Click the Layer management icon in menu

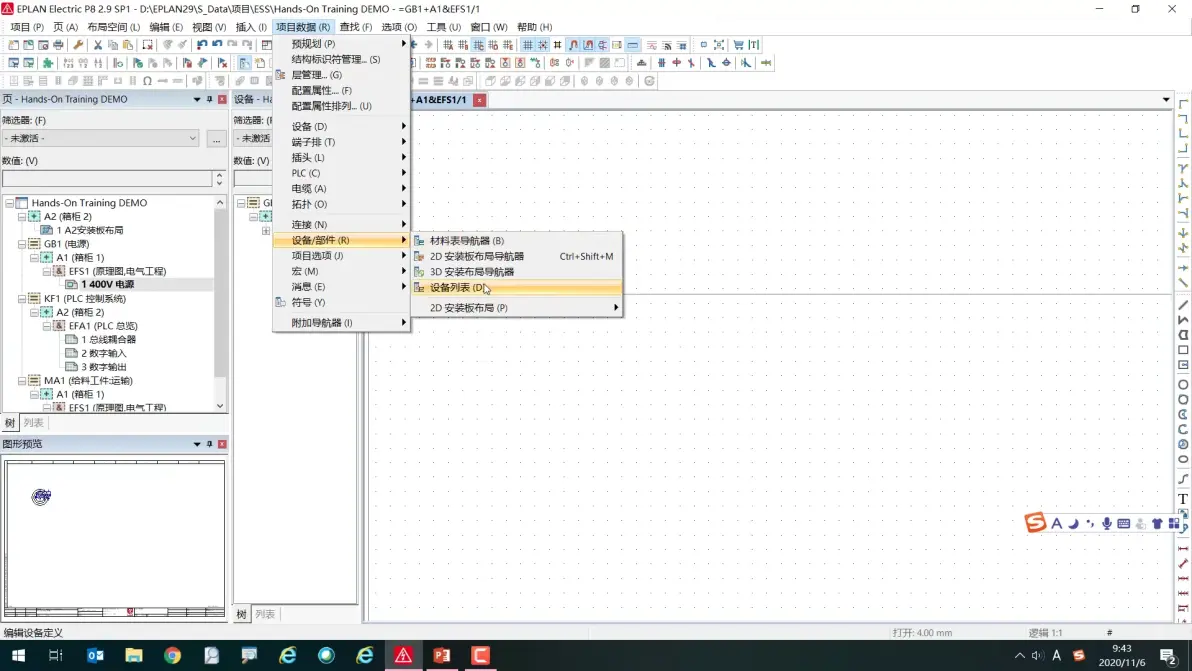point(281,74)
